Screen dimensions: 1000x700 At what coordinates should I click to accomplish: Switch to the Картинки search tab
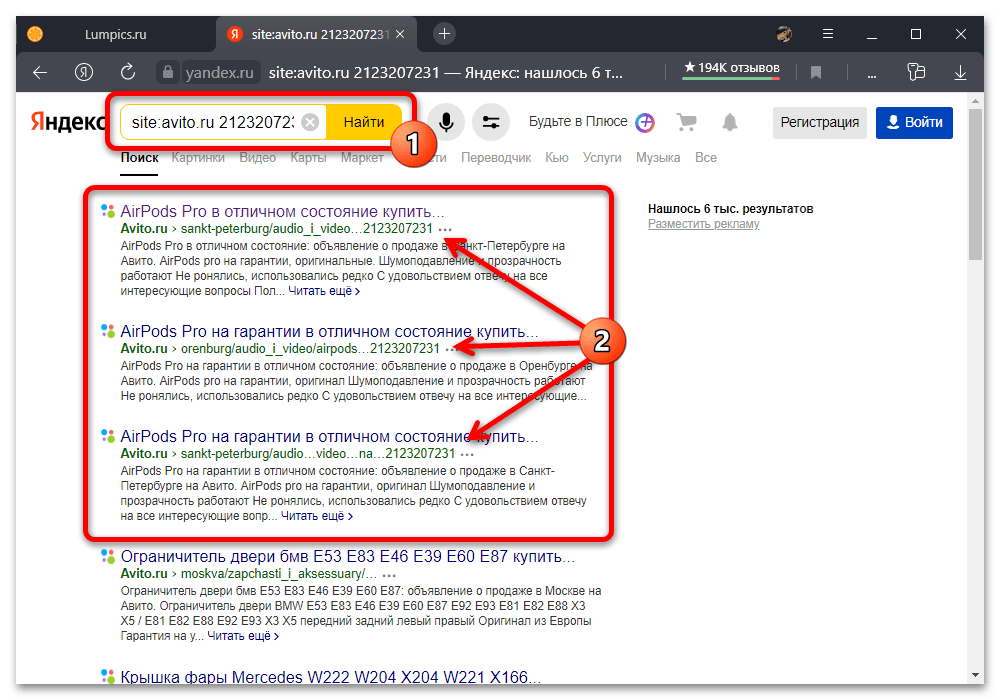198,158
